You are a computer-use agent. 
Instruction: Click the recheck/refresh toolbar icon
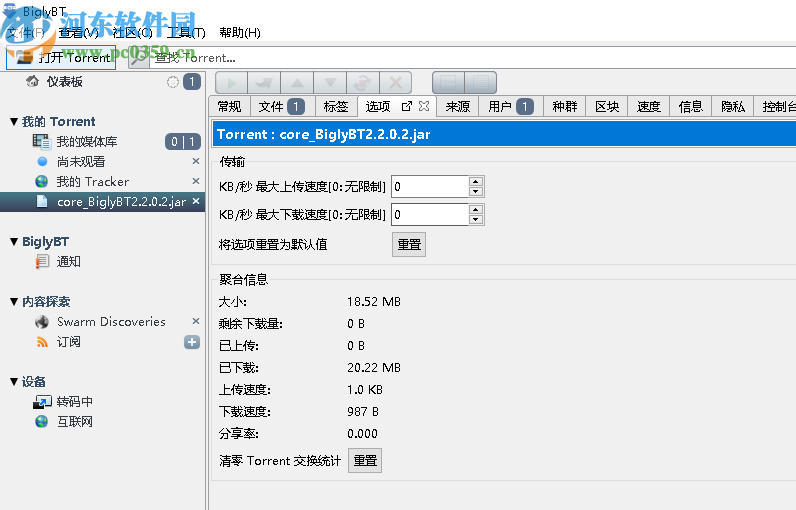click(x=362, y=82)
